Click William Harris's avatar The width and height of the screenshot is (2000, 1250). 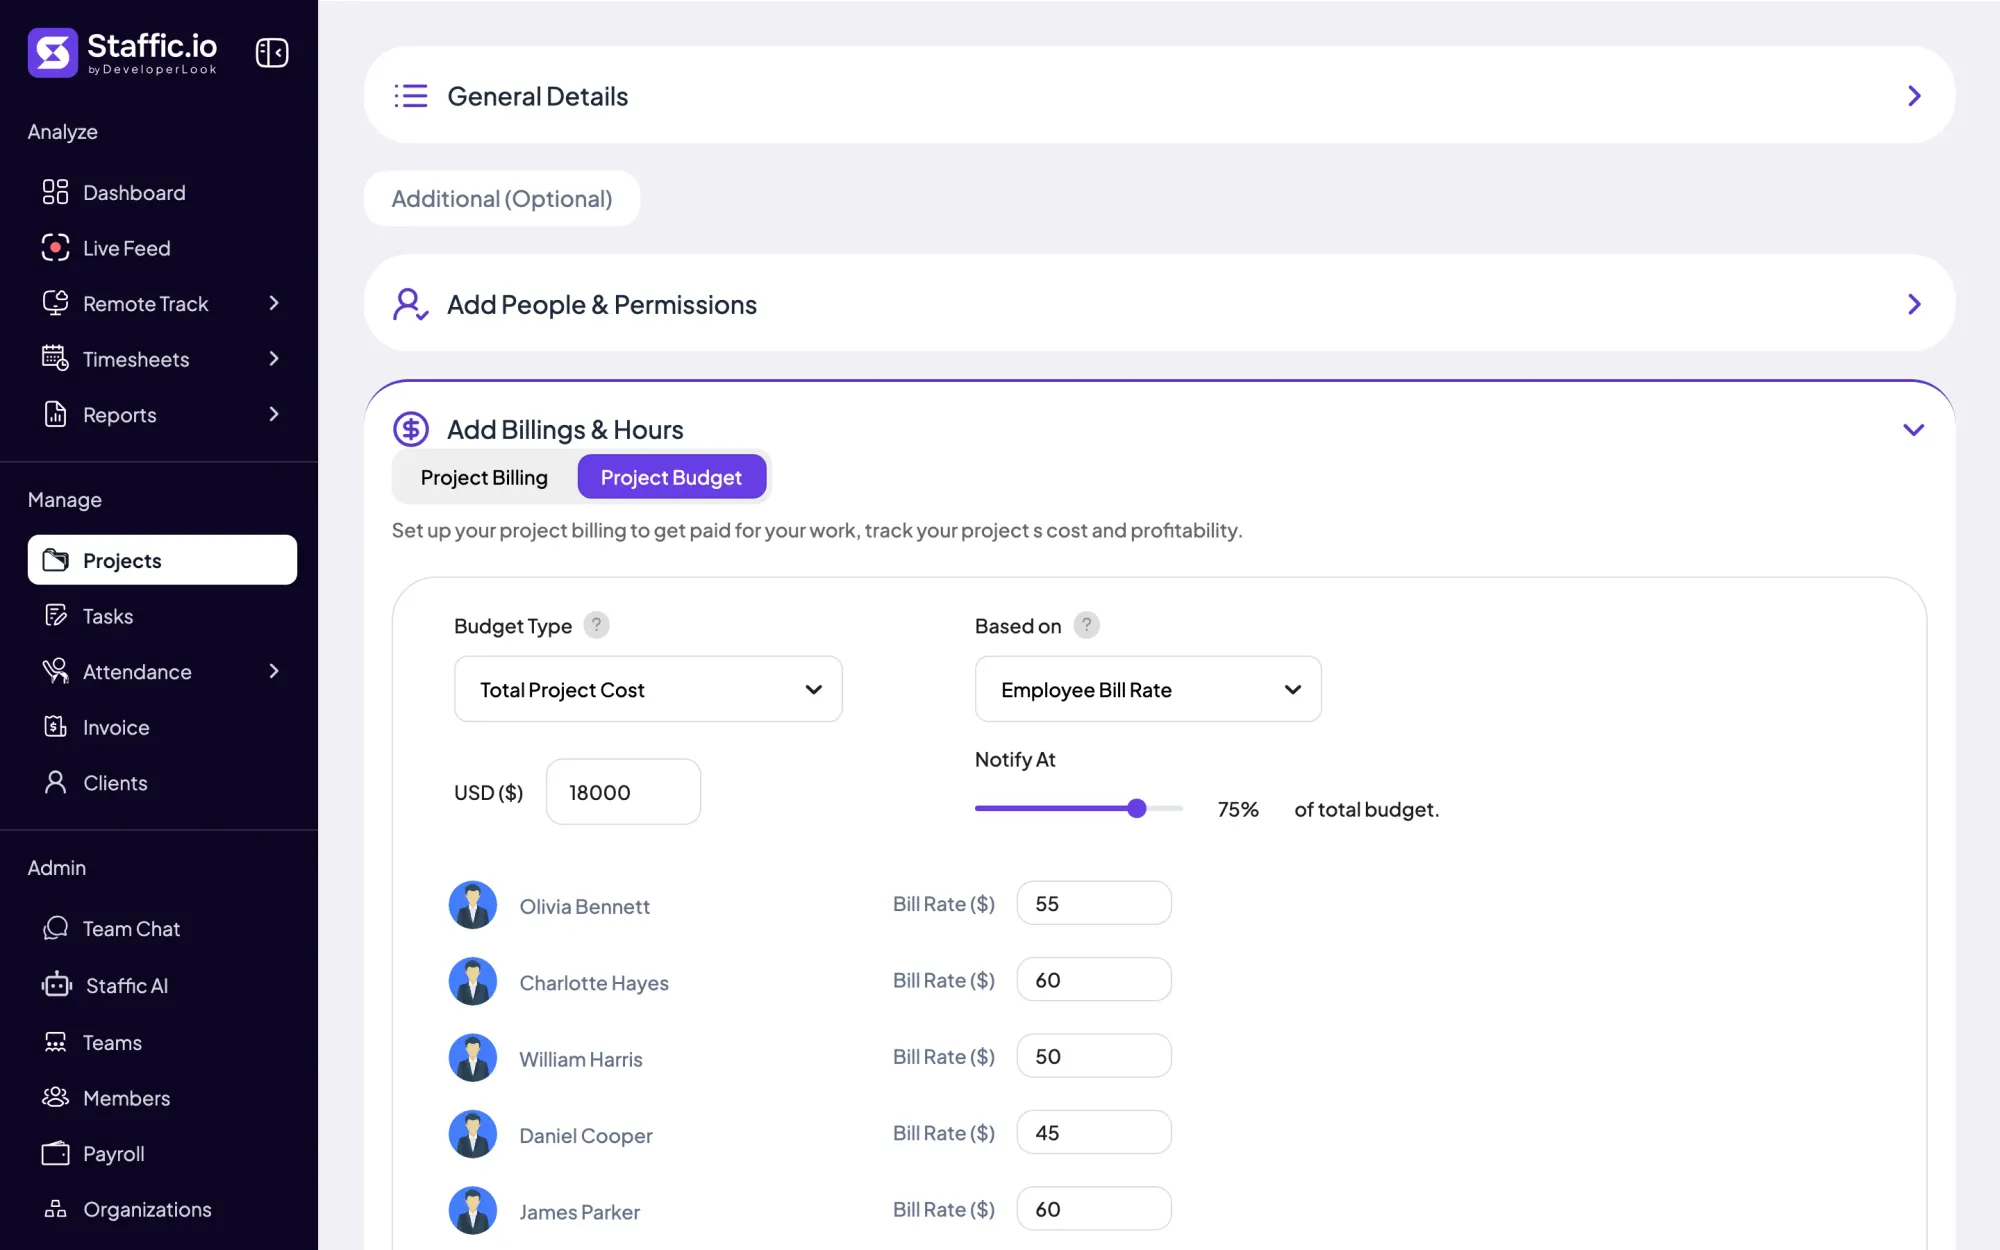coord(473,1058)
